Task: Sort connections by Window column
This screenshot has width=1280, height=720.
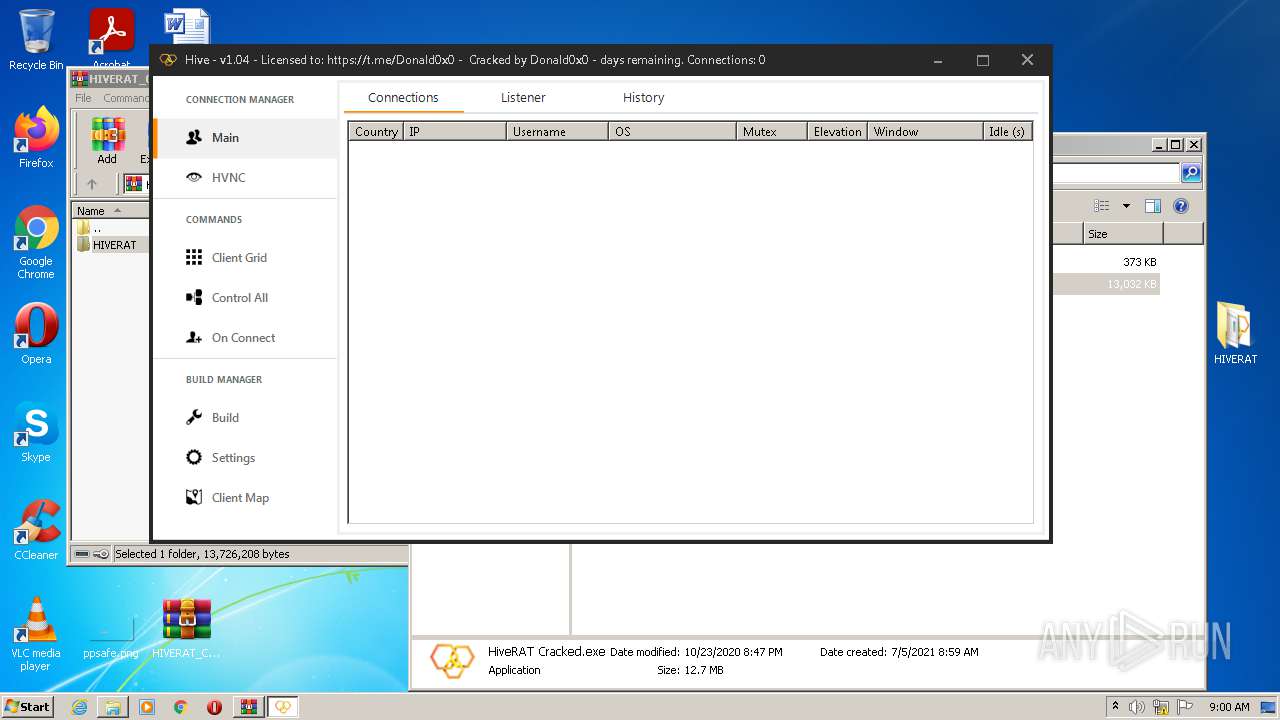Action: tap(925, 132)
